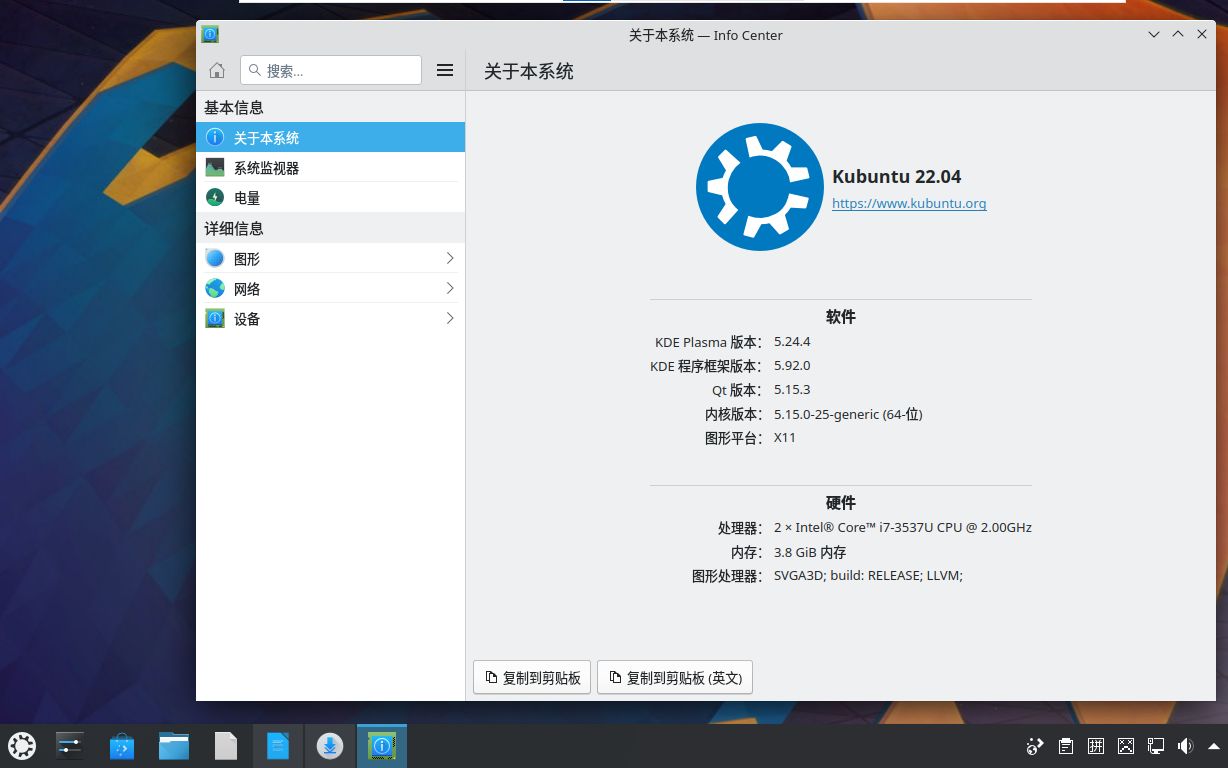This screenshot has width=1228, height=768.
Task: Click 复制到剪贴板 button
Action: pos(532,677)
